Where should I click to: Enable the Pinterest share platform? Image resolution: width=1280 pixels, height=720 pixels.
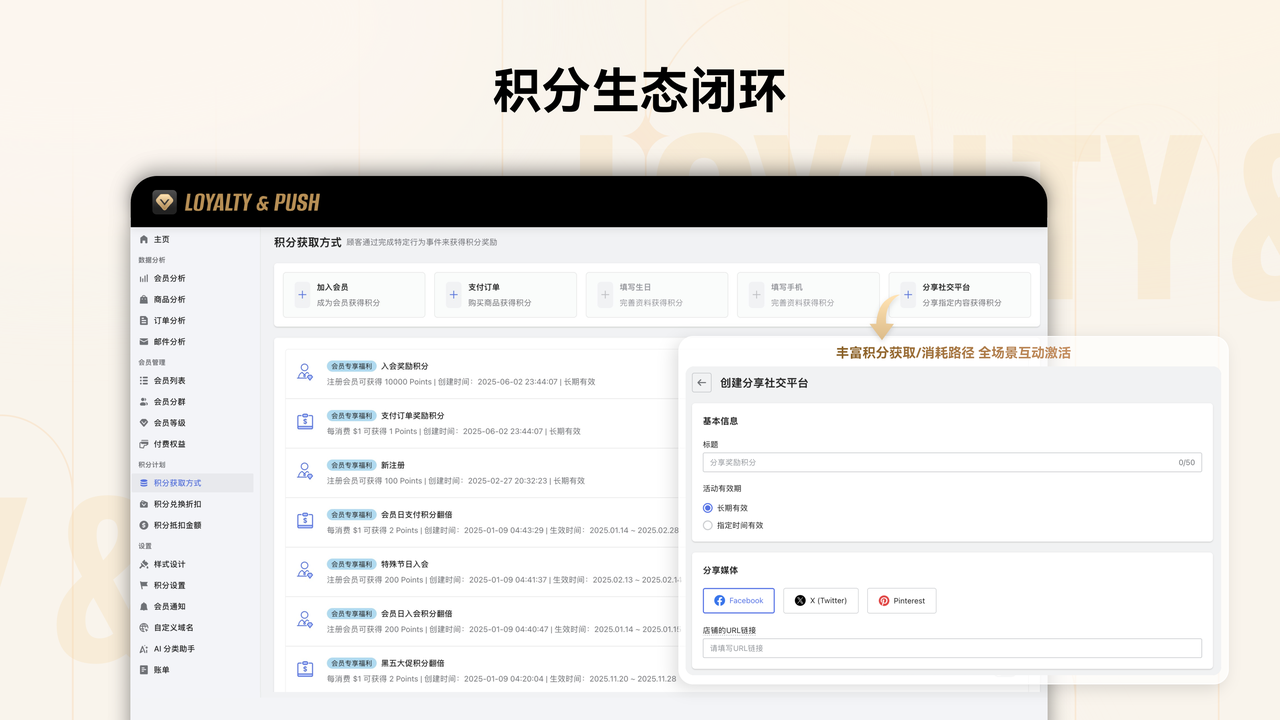[x=901, y=600]
